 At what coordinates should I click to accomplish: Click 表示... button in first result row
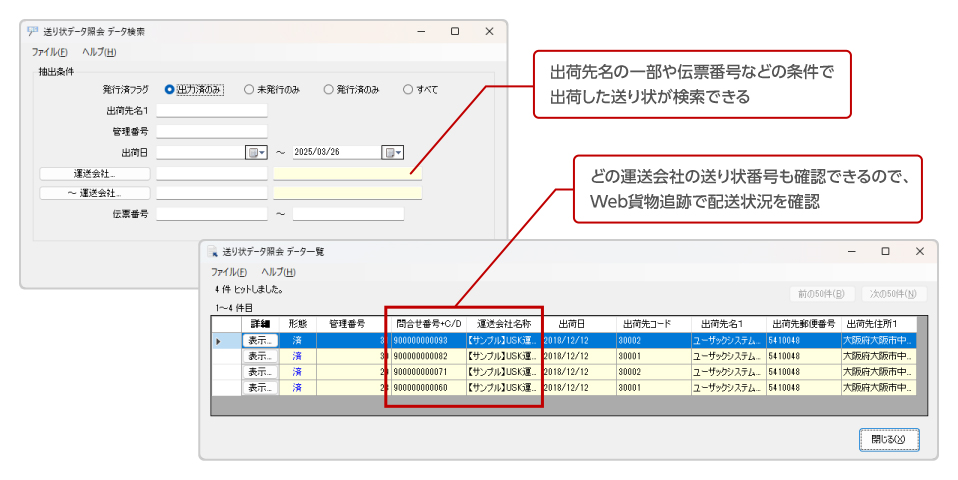pyautogui.click(x=260, y=341)
